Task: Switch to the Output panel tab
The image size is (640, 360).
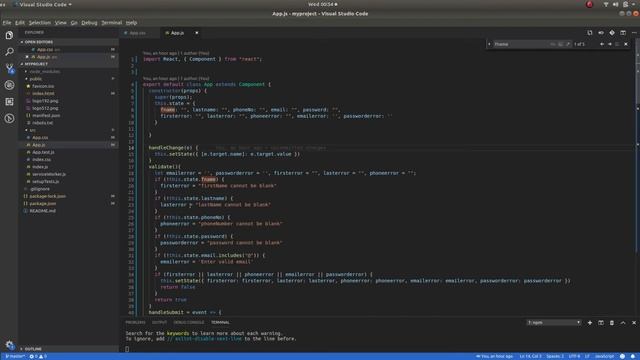Action: click(159, 322)
